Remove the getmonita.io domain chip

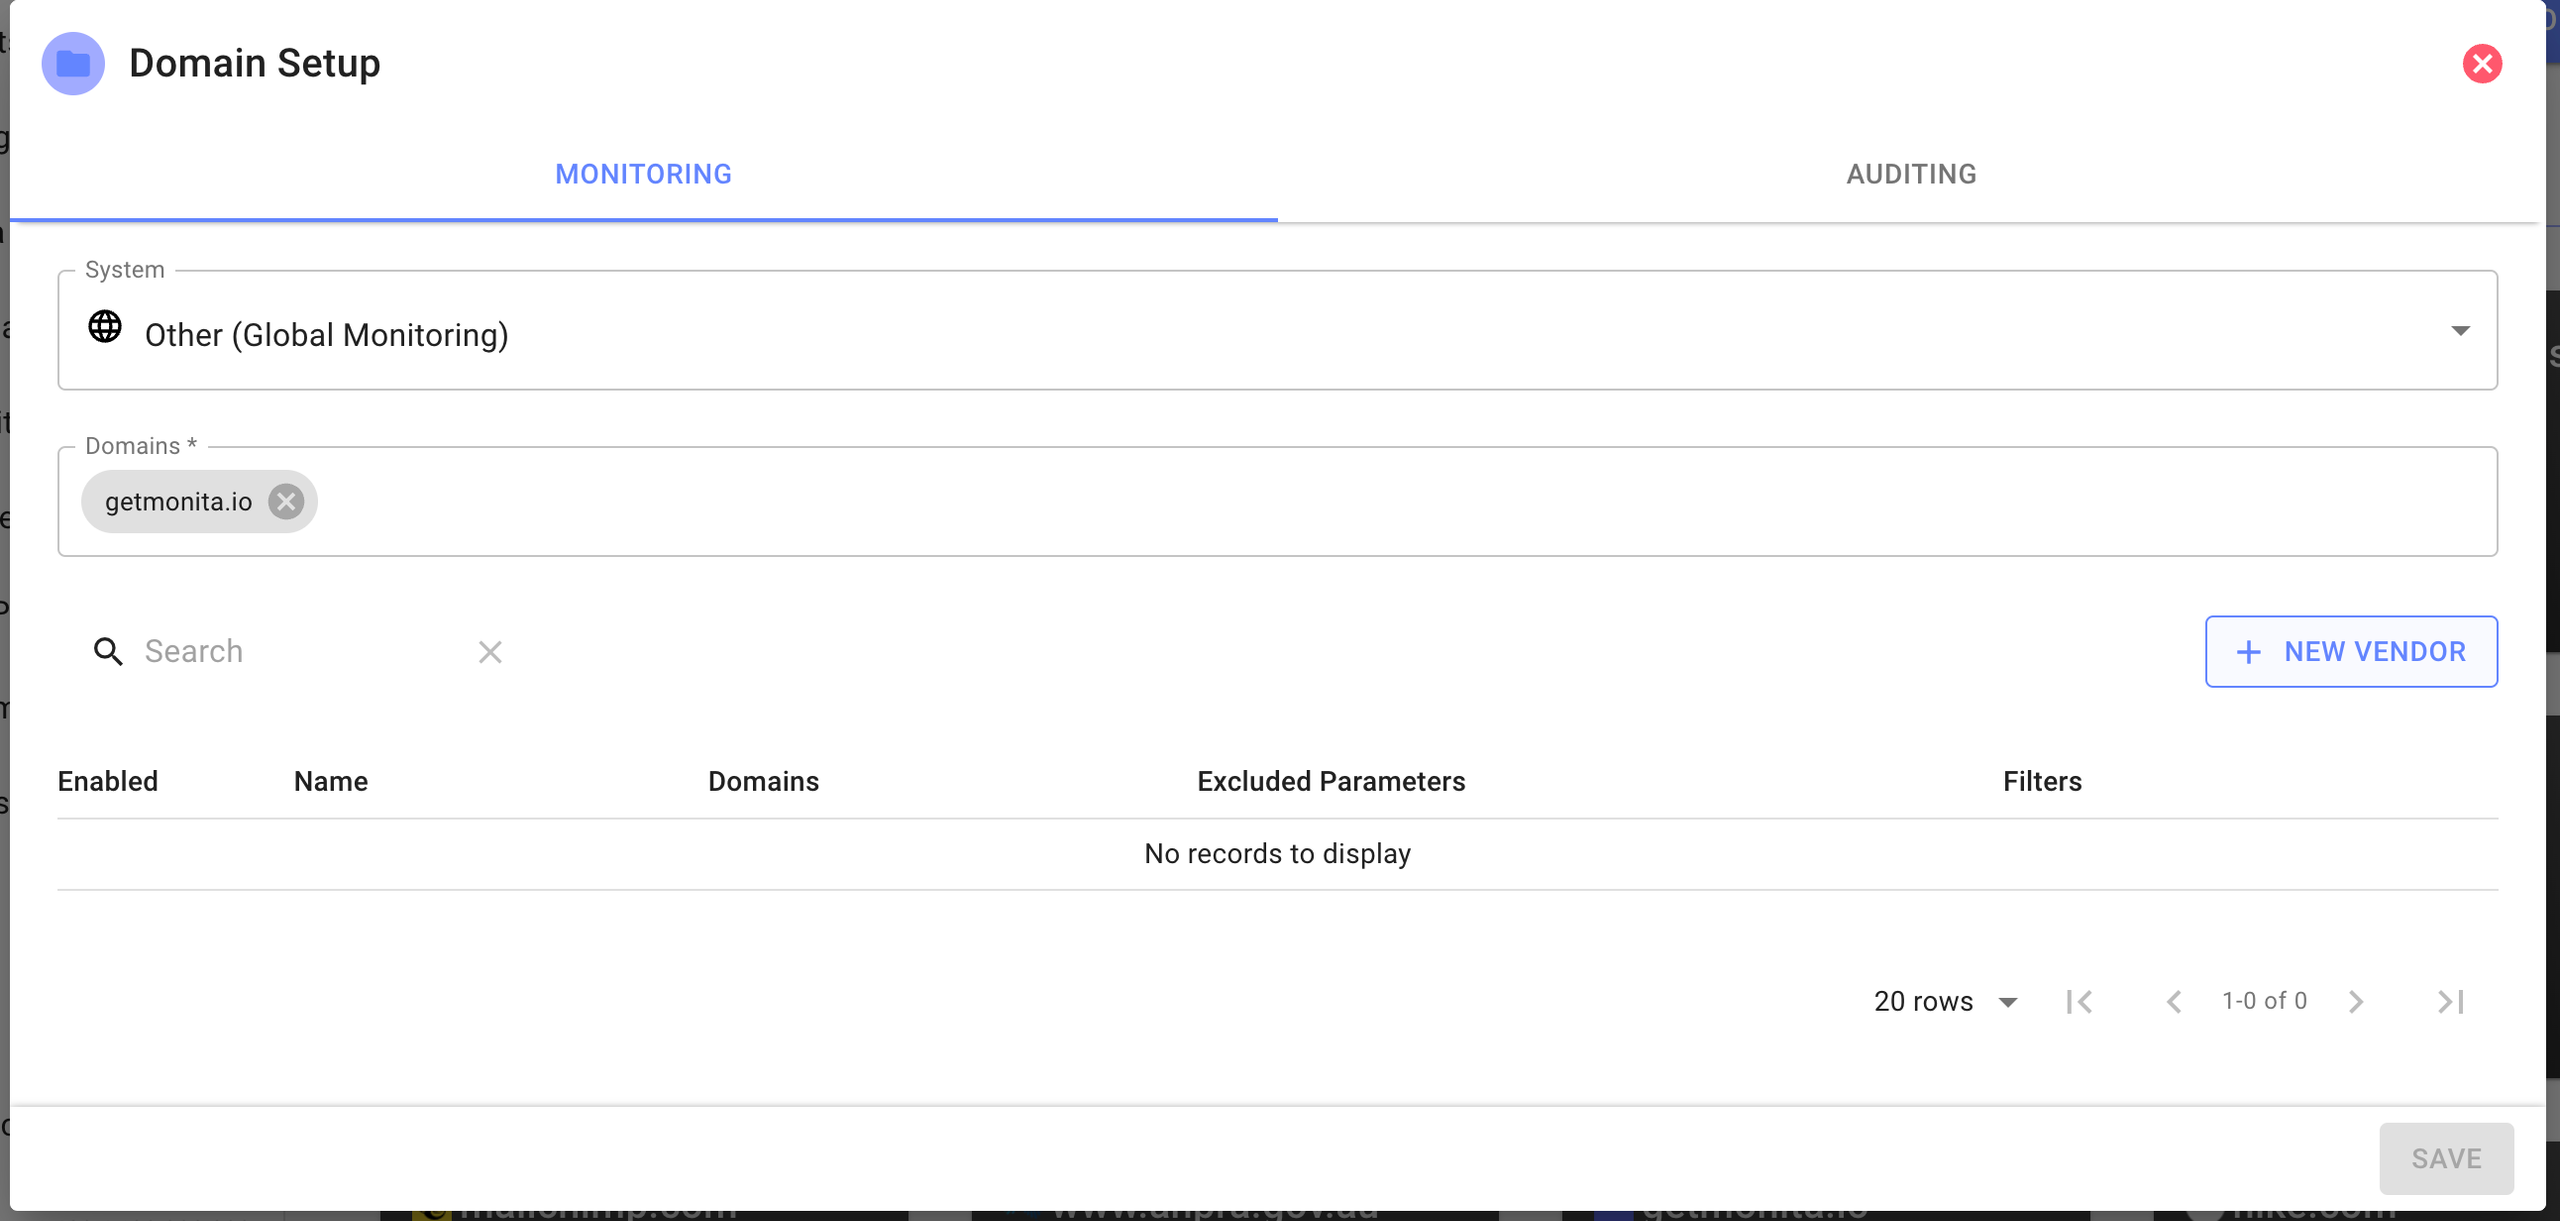pyautogui.click(x=286, y=501)
